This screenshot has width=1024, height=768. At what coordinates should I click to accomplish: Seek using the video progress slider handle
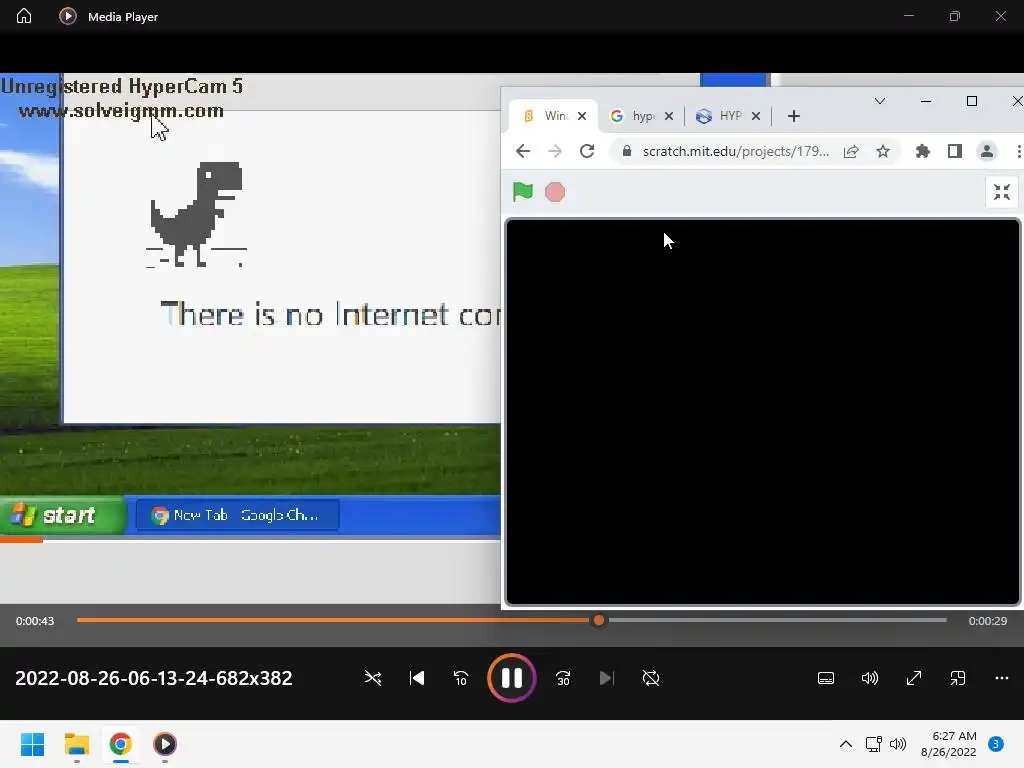pos(599,620)
